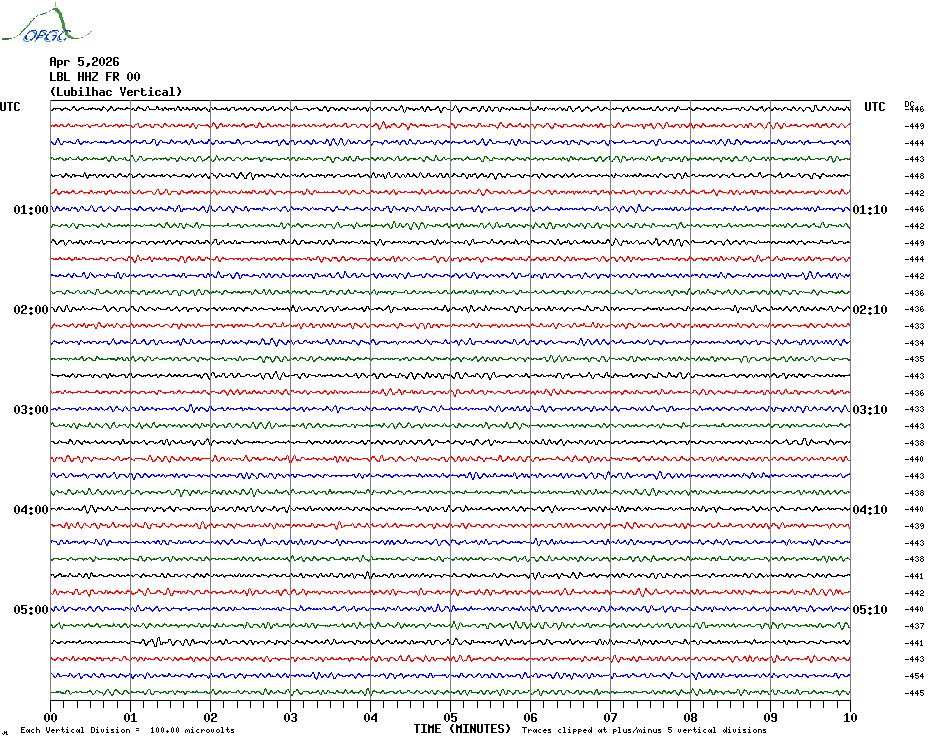The width and height of the screenshot is (930, 744).
Task: Click the Traces clipped footnote text
Action: pyautogui.click(x=644, y=730)
